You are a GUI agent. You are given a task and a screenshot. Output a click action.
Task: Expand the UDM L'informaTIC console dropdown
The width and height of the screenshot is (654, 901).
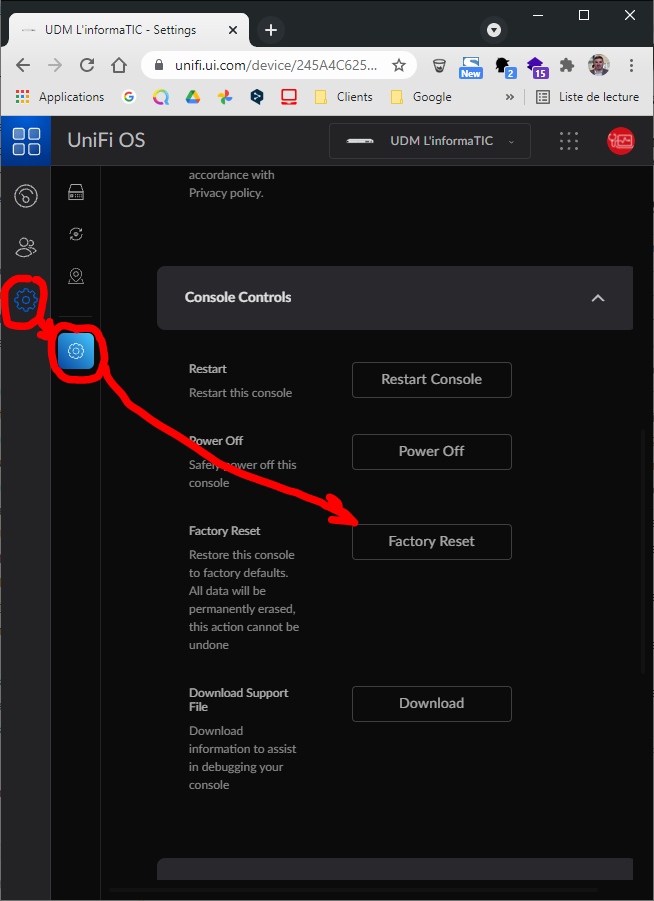click(x=430, y=141)
